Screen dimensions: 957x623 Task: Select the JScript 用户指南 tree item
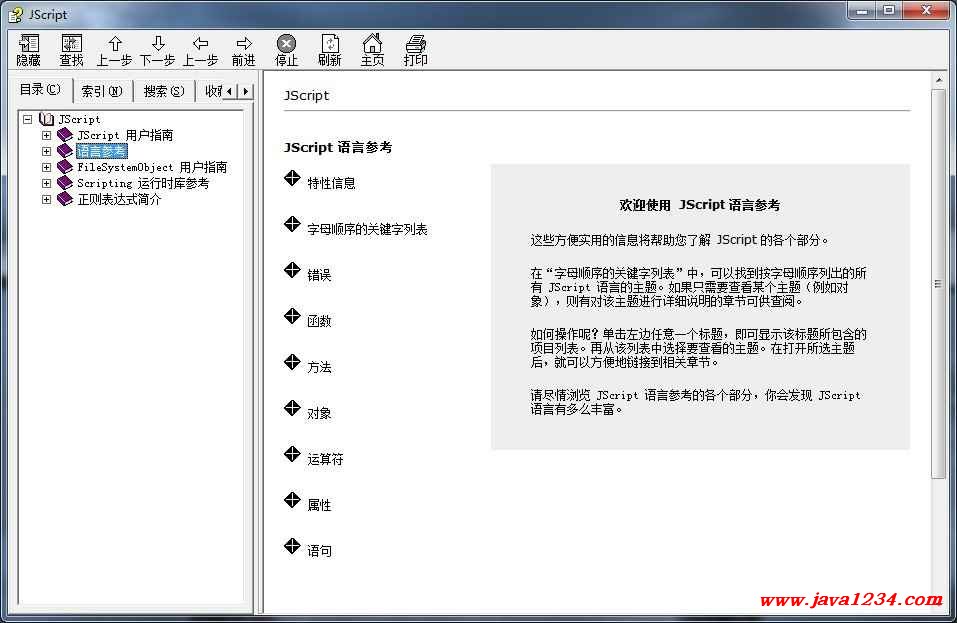click(125, 135)
